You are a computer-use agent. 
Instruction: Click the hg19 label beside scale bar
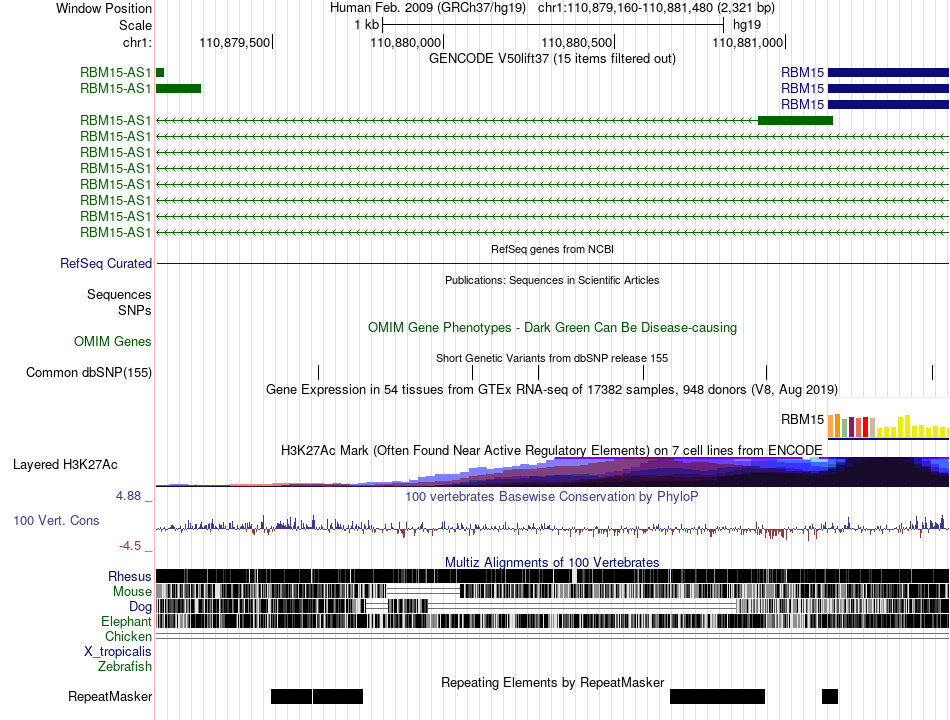746,25
